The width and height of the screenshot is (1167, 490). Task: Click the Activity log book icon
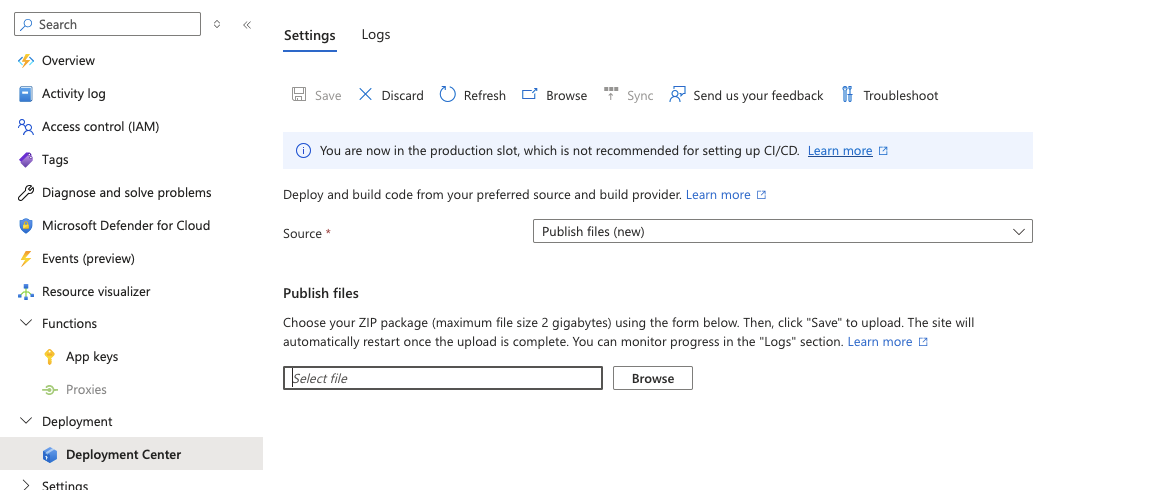pyautogui.click(x=26, y=94)
